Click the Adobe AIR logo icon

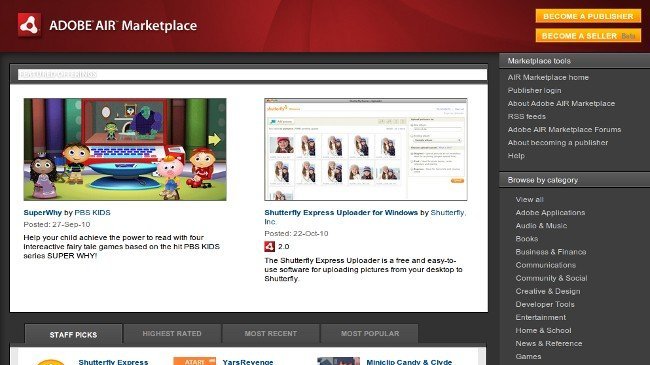[29, 25]
